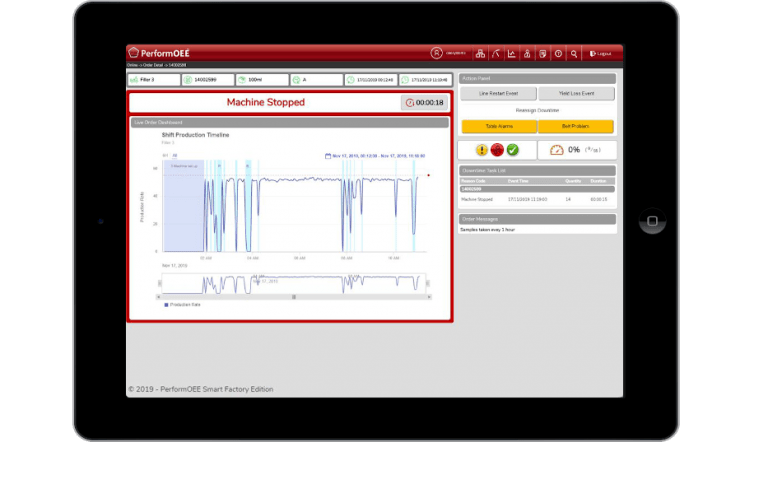Click the red end-point marker on chart

point(429,175)
